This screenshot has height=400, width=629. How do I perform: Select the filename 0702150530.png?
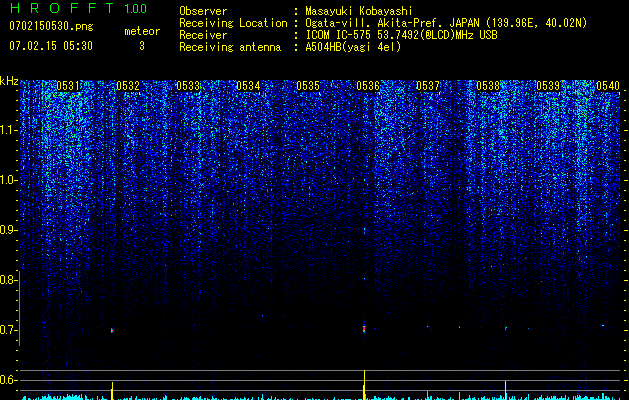point(51,27)
